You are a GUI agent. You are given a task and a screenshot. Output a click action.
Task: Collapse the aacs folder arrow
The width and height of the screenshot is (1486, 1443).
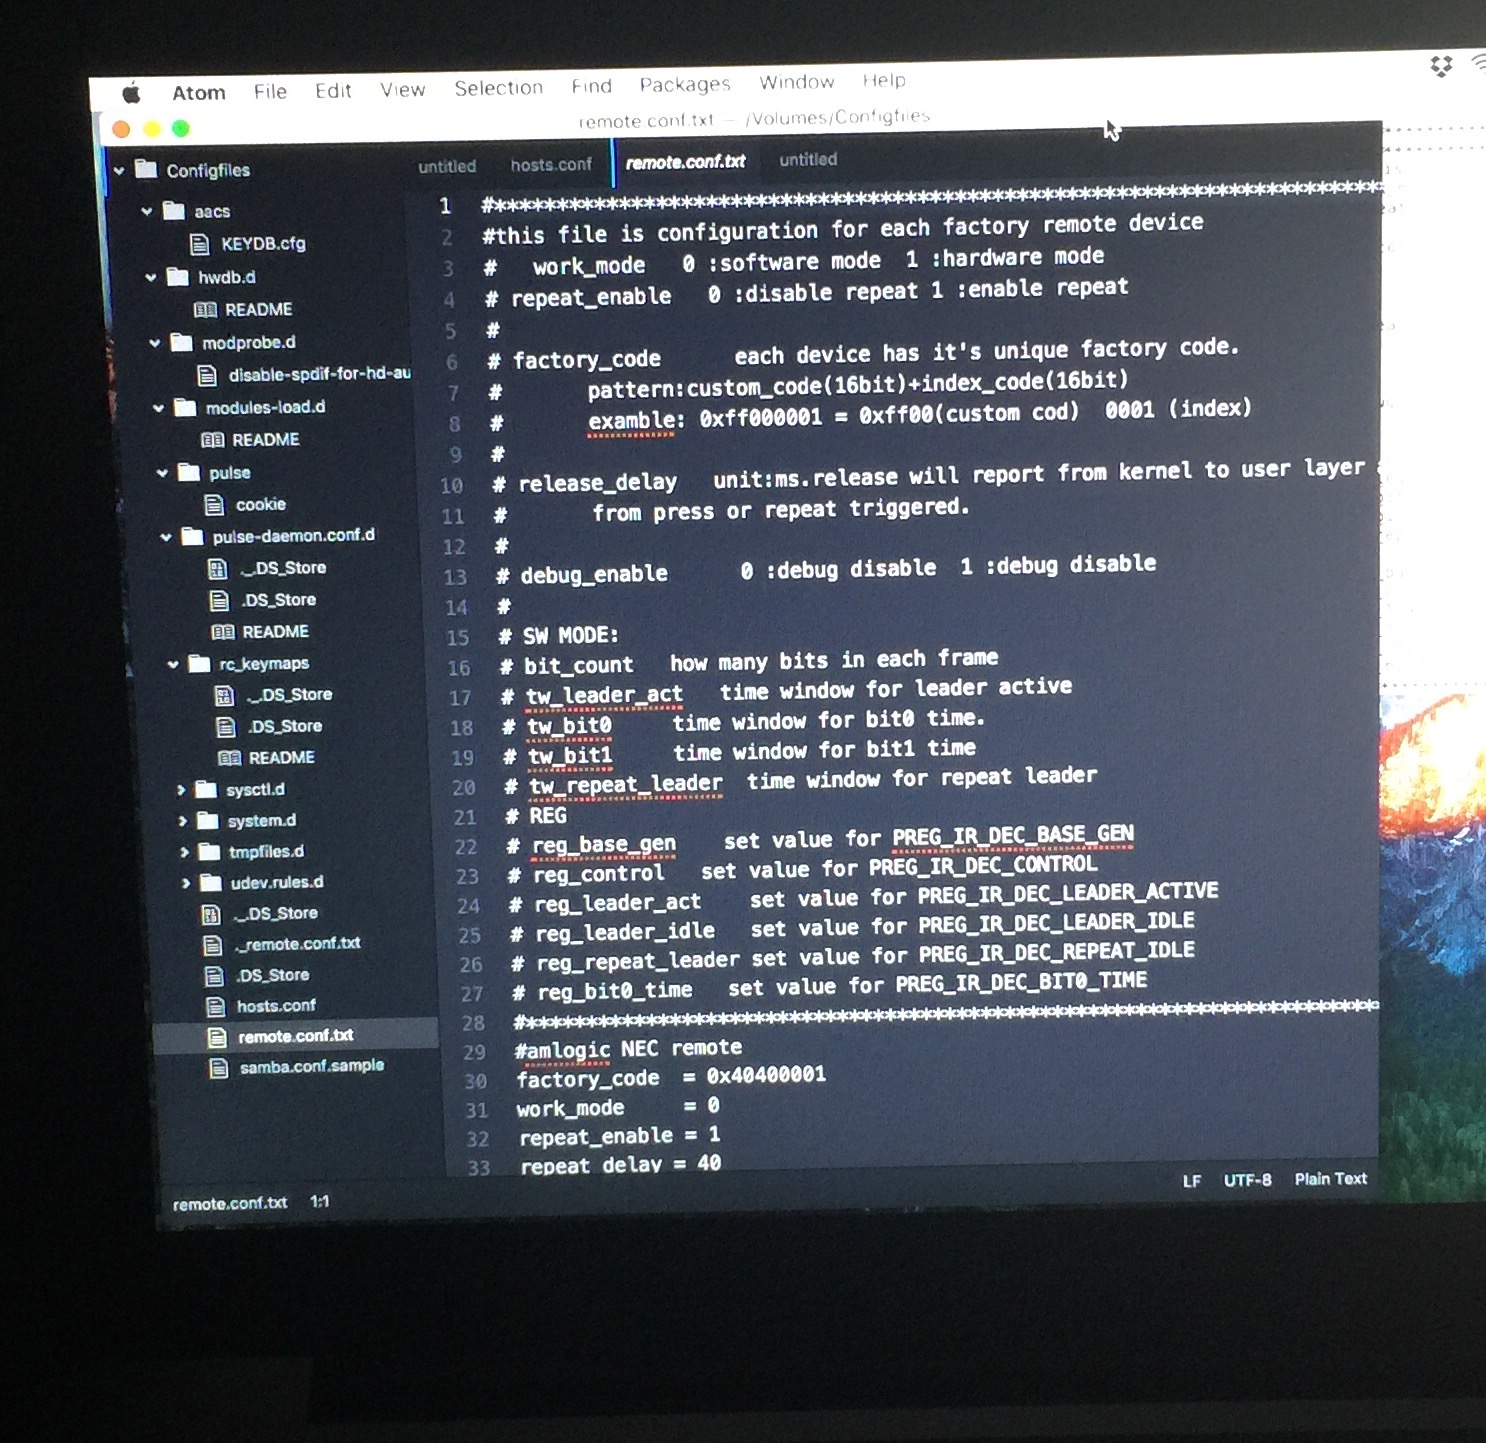(x=147, y=211)
